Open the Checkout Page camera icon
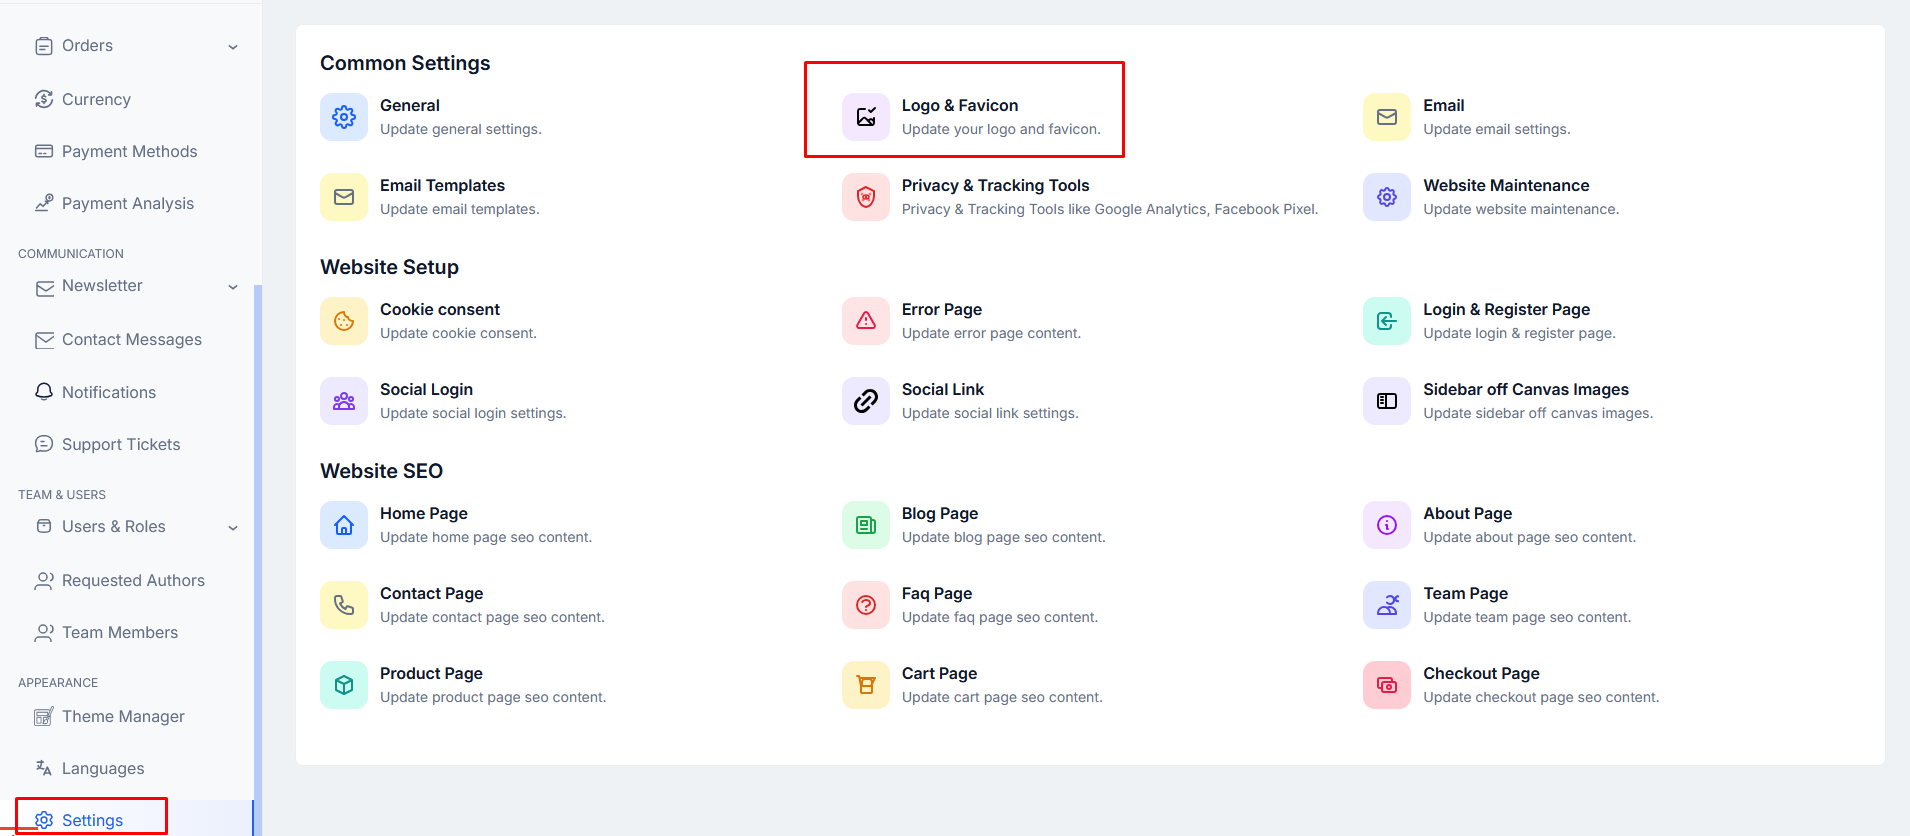 pyautogui.click(x=1387, y=685)
